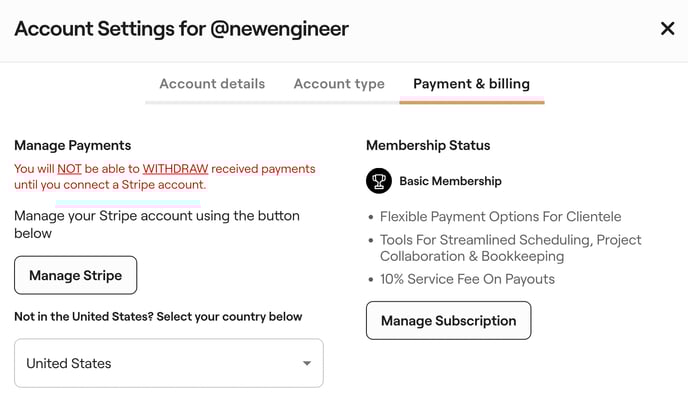Click the Membership Status heading
This screenshot has width=688, height=402.
(x=428, y=145)
